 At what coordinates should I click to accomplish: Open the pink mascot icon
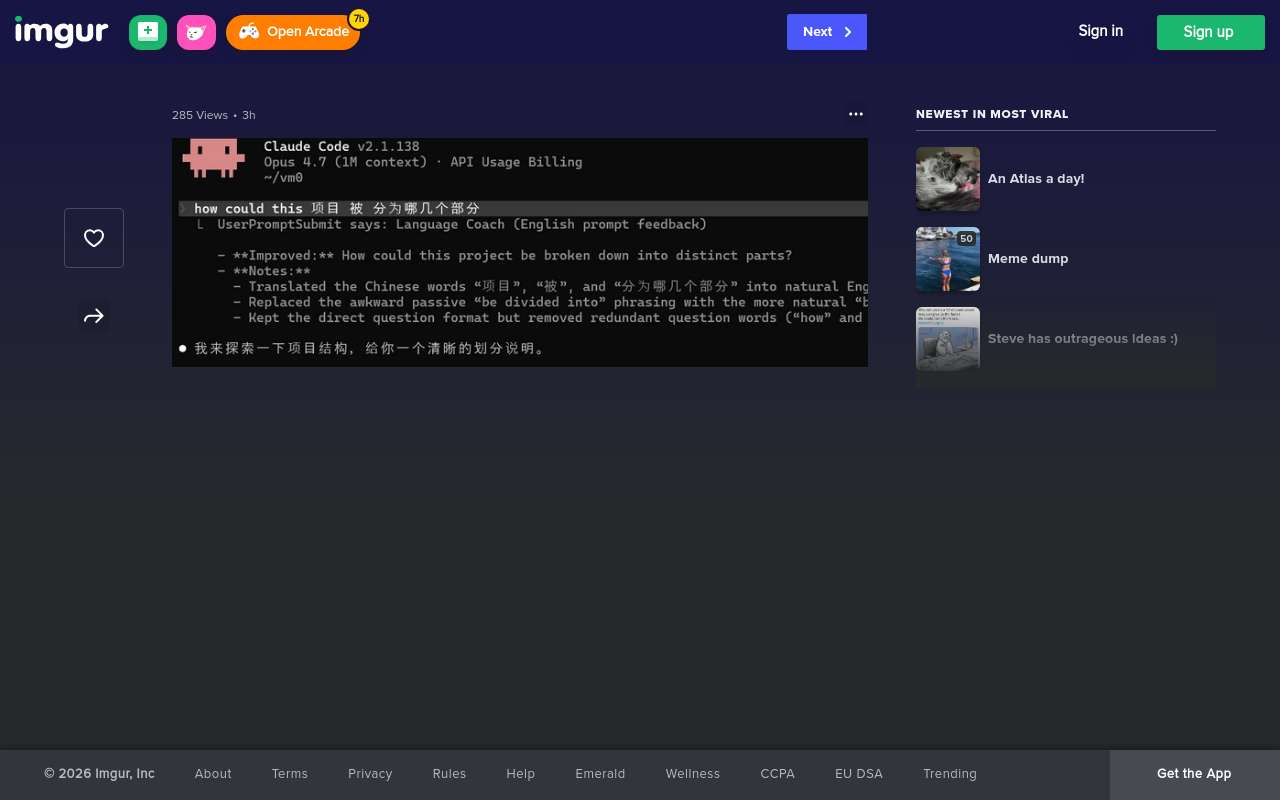pyautogui.click(x=196, y=32)
